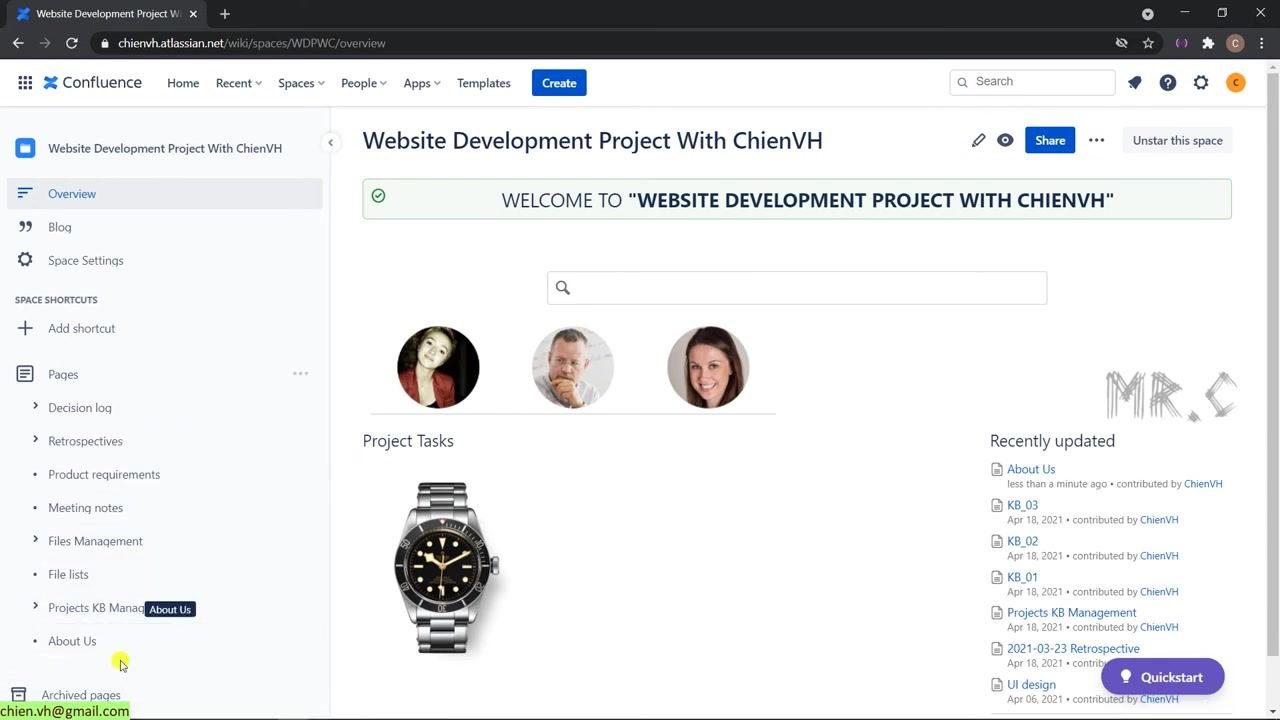The height and width of the screenshot is (720, 1280).
Task: Open browser extensions puzzle icon
Action: click(x=1208, y=43)
